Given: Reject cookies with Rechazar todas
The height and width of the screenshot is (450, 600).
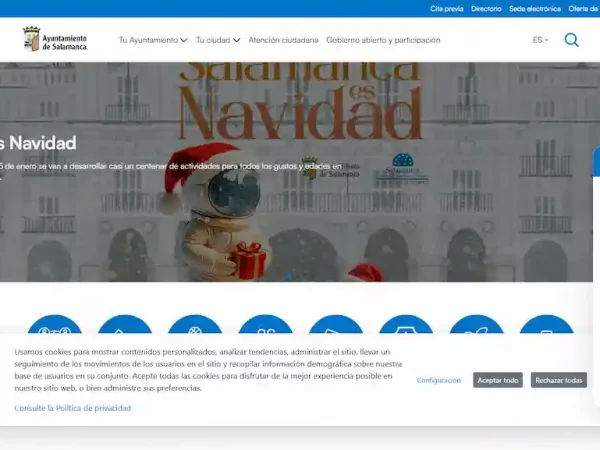Looking at the screenshot, I should [x=559, y=380].
